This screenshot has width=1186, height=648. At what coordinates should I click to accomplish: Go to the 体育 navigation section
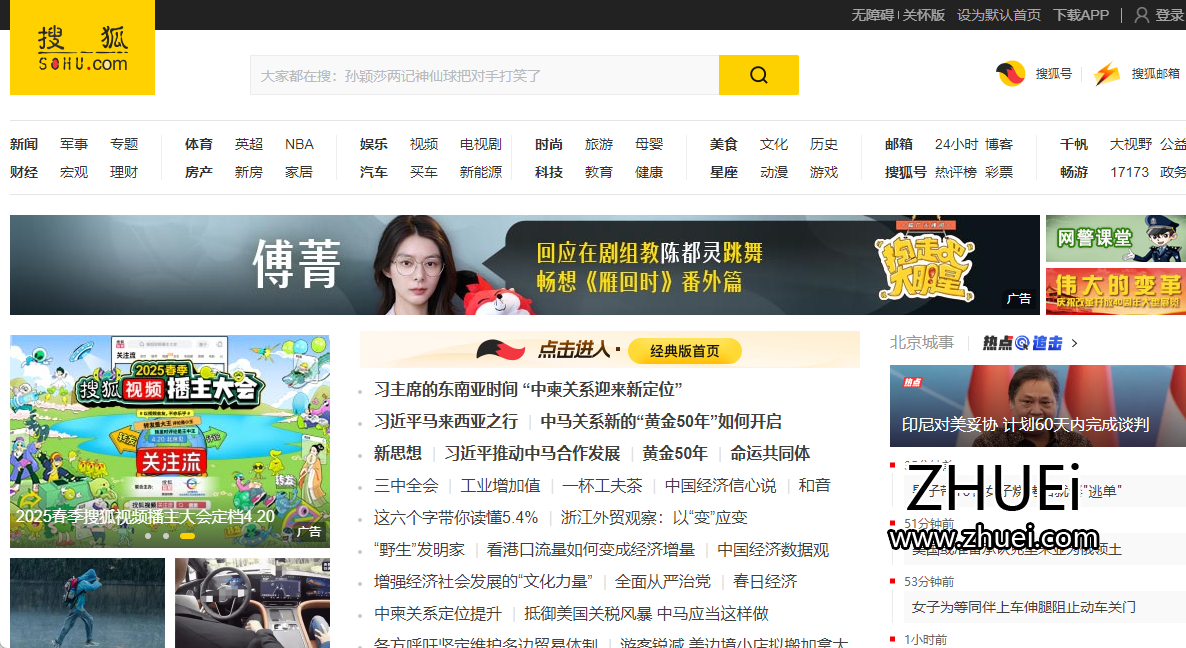point(198,144)
